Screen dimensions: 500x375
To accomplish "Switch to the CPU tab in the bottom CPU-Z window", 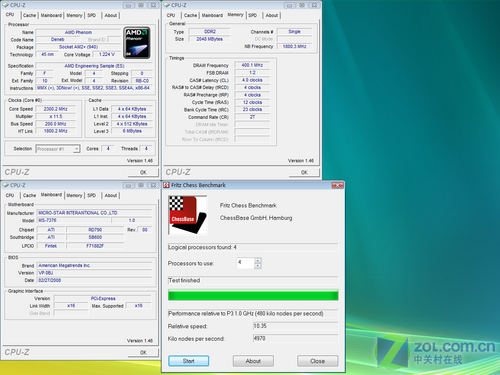I will coord(10,195).
